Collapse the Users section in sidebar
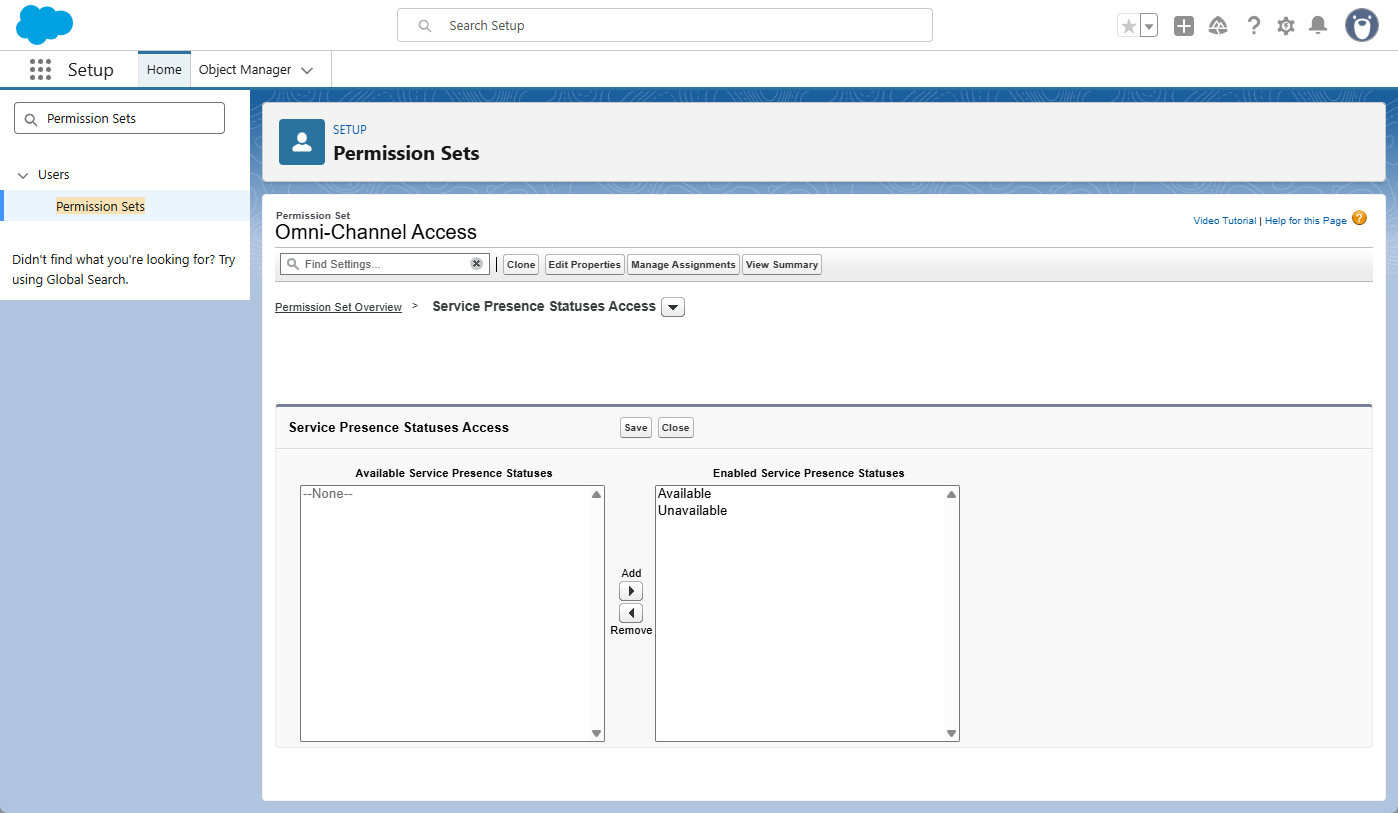The height and width of the screenshot is (813, 1398). 23,175
